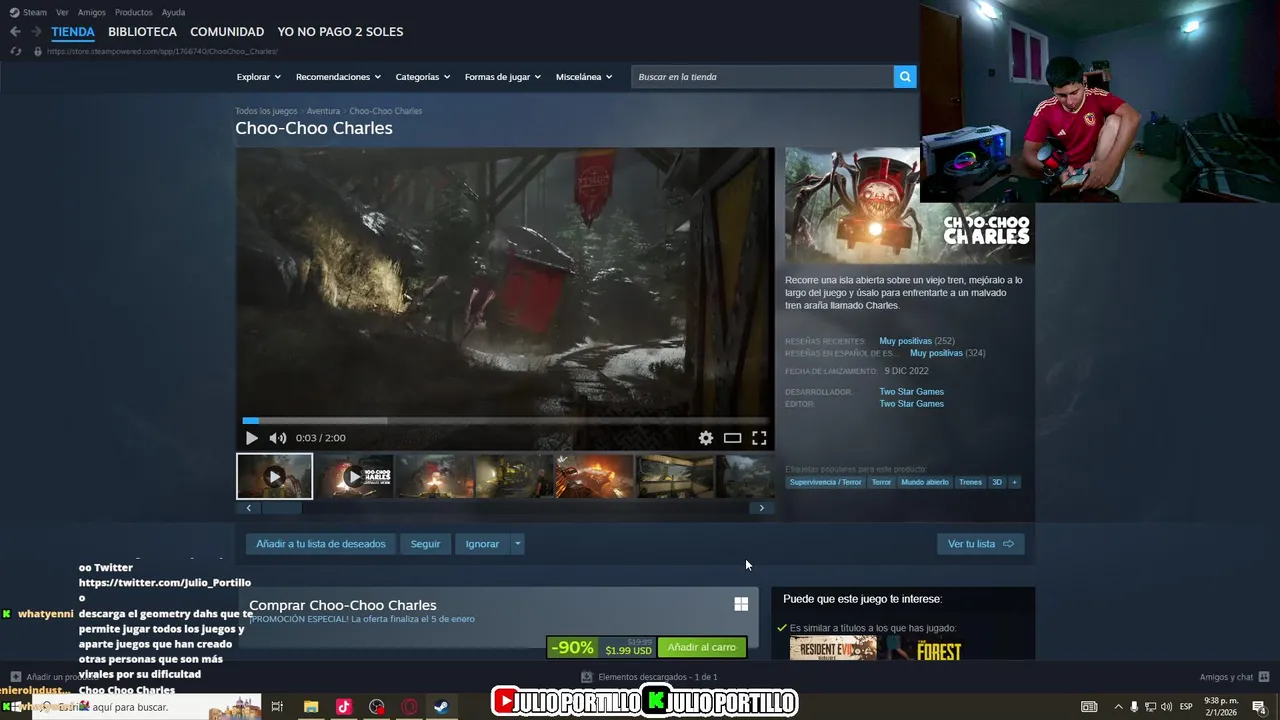
Task: Expand the Recomendaciones dropdown menu
Action: (338, 77)
